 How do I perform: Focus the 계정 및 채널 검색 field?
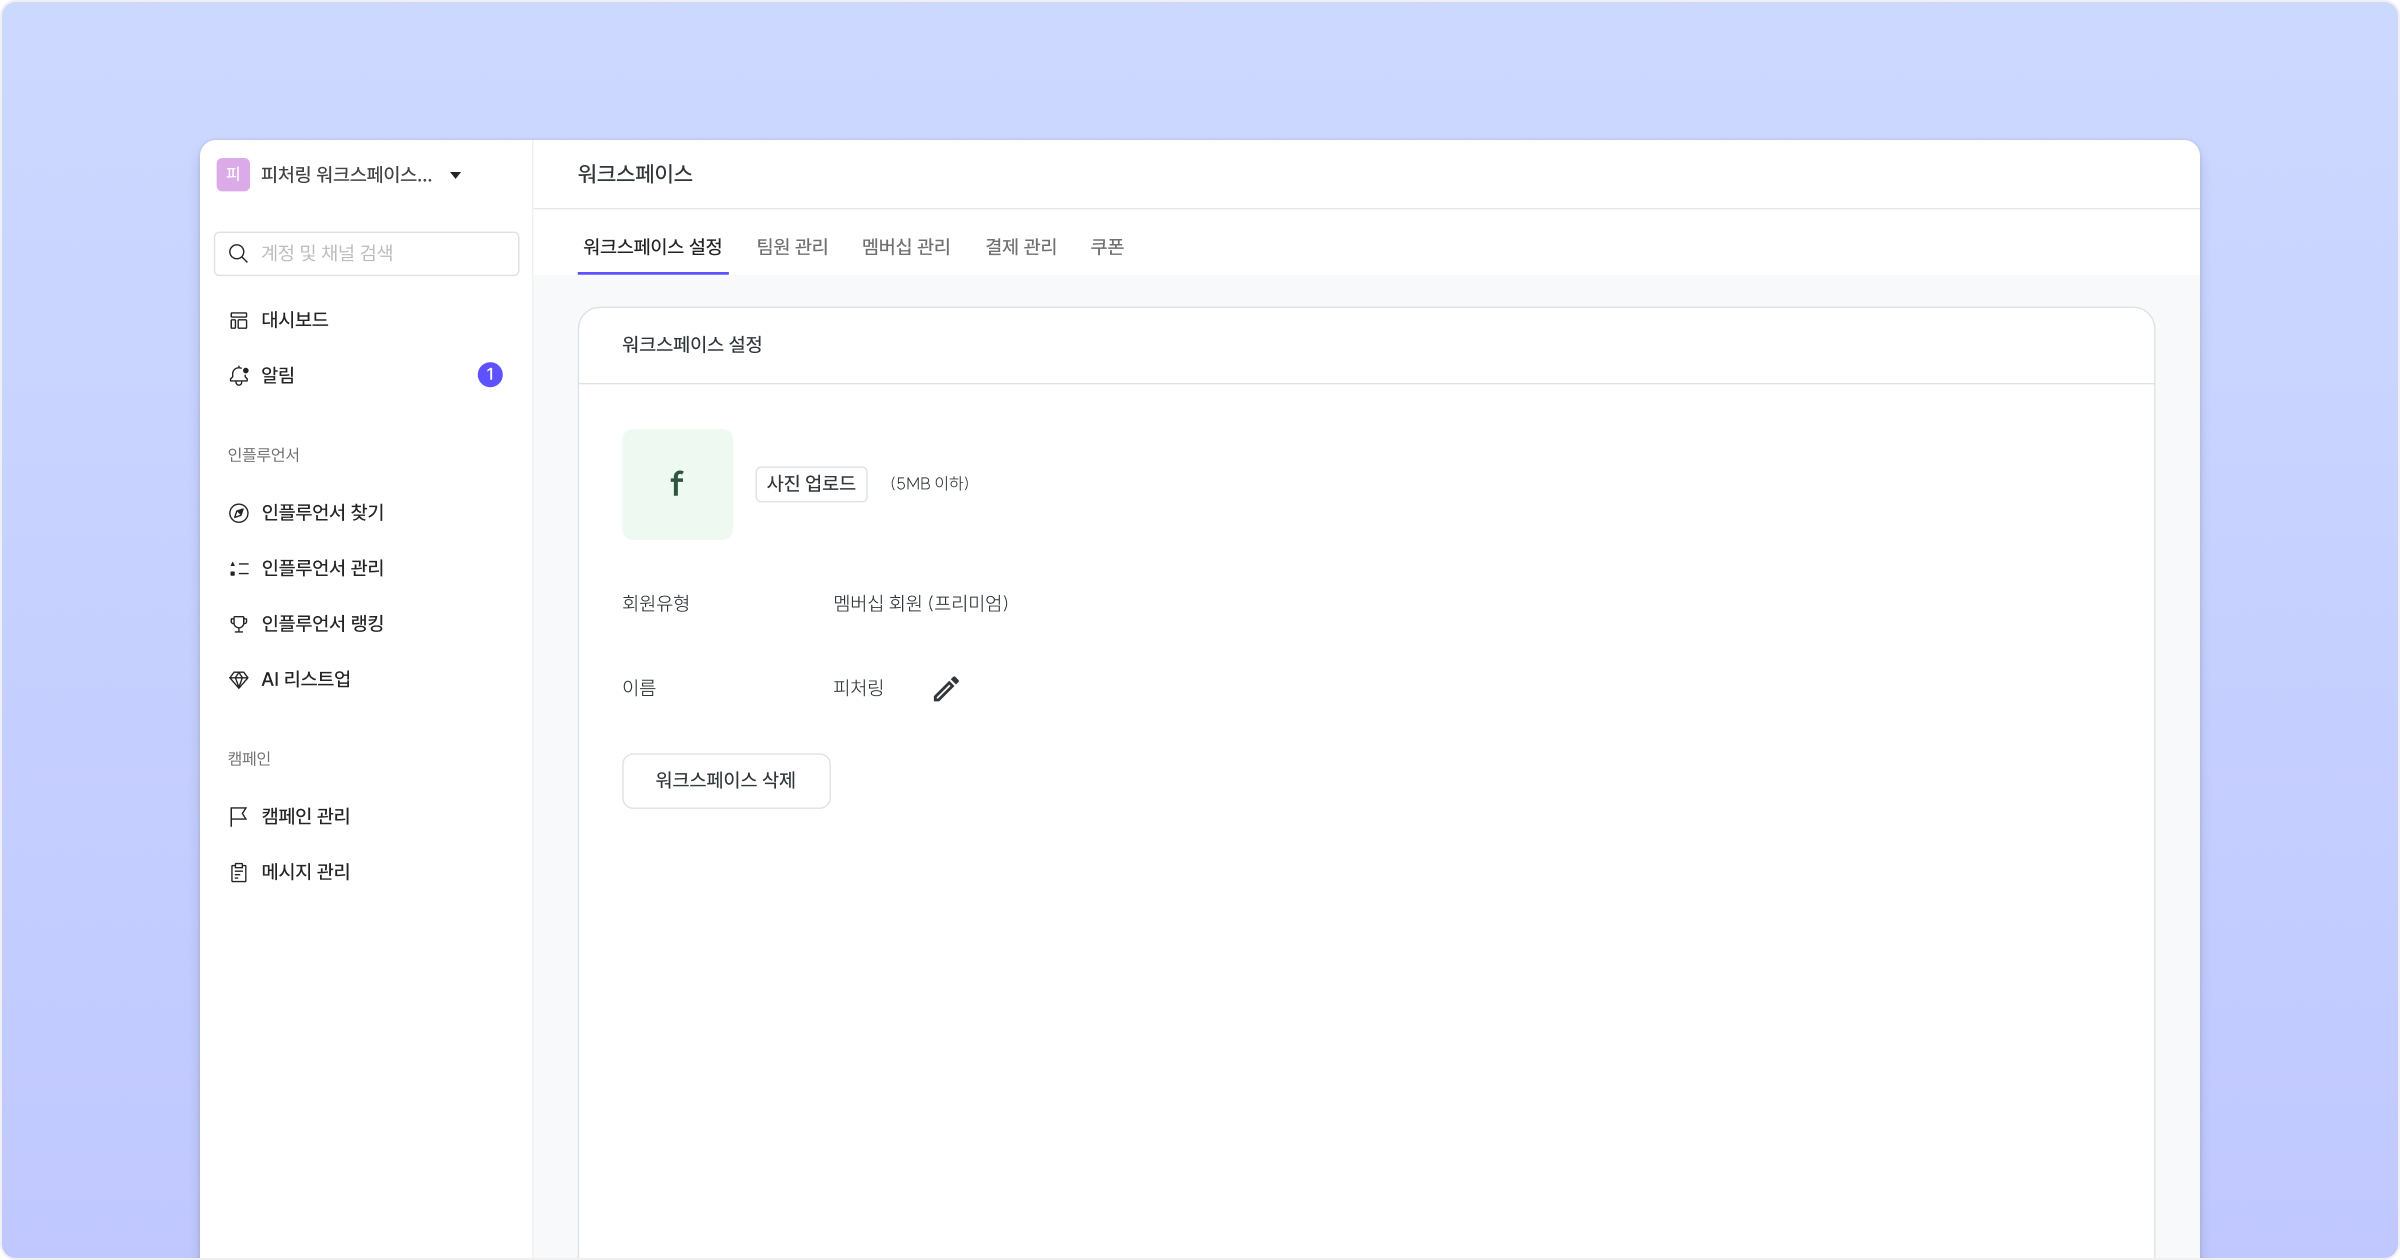point(380,254)
